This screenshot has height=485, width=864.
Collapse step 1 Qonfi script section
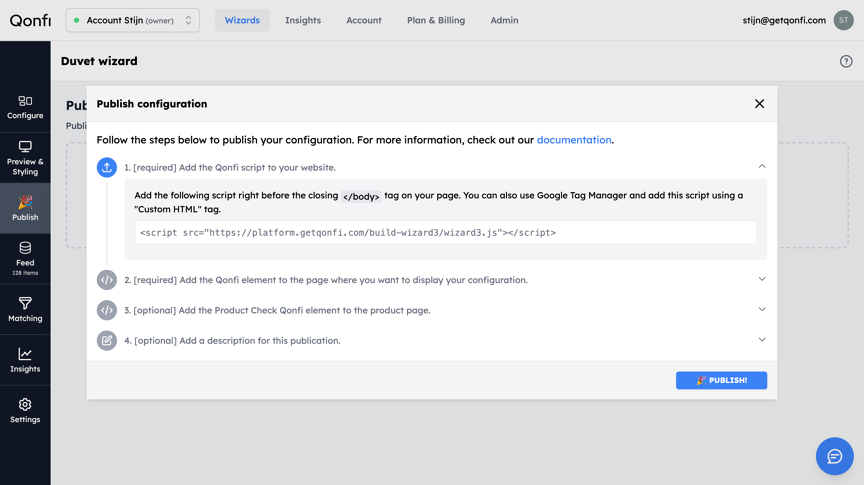coord(762,166)
